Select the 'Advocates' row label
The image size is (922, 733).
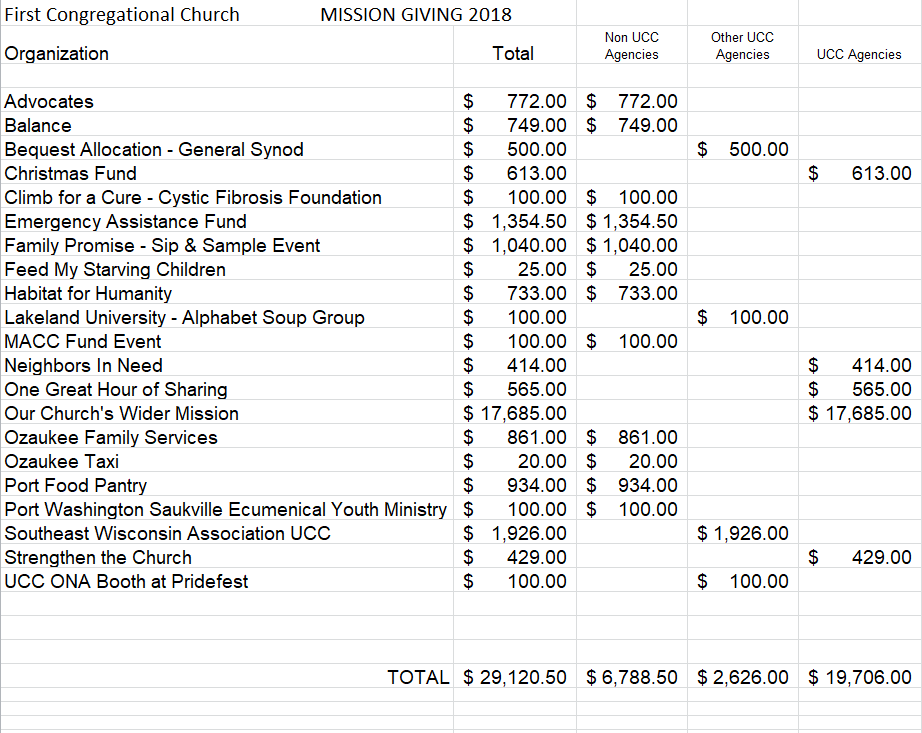(x=49, y=101)
